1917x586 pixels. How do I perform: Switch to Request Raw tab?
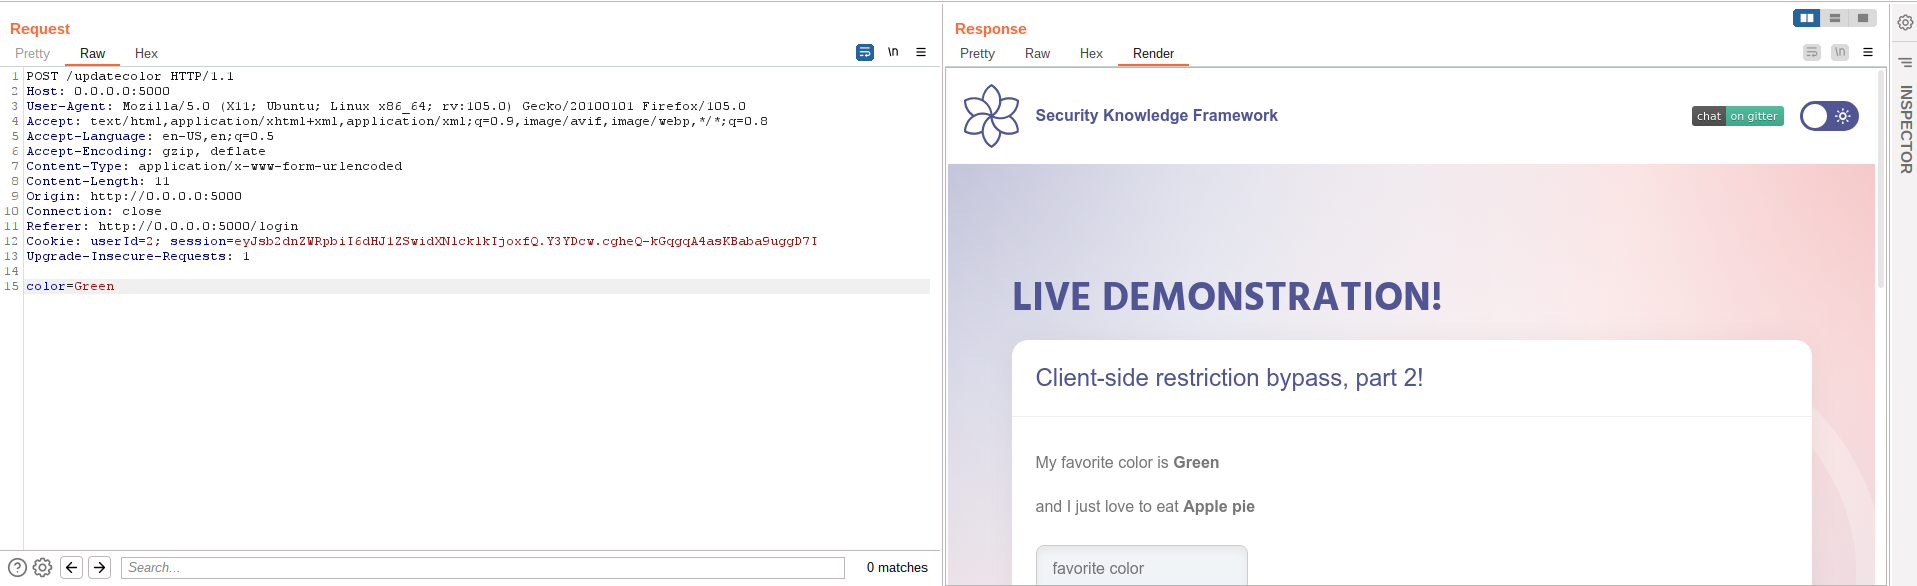(92, 53)
